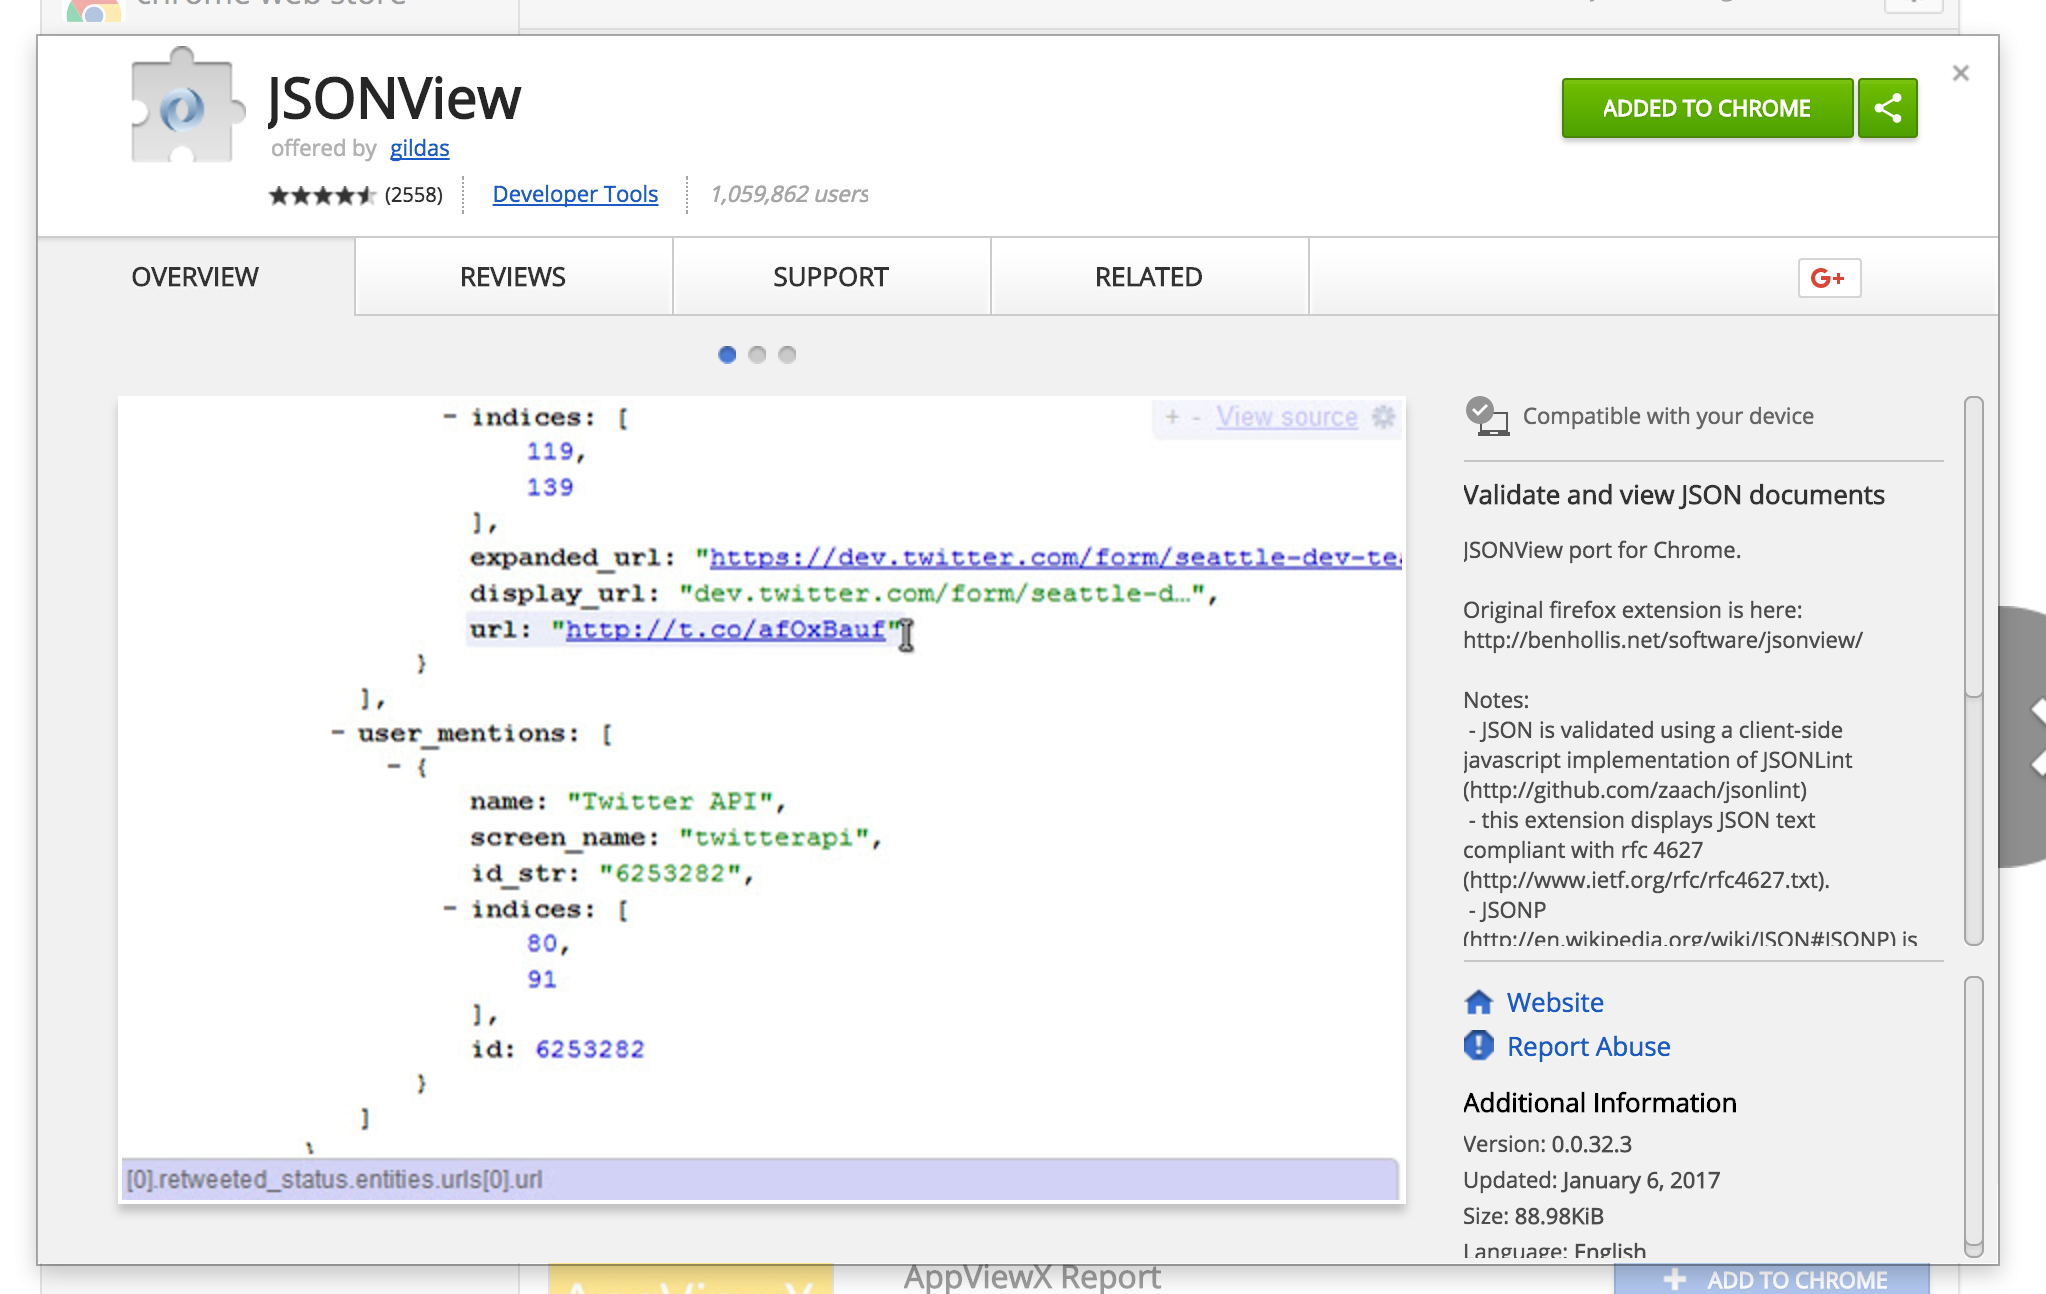Collapse the user_mentions array node
Viewport: 2046px width, 1294px height.
point(338,734)
